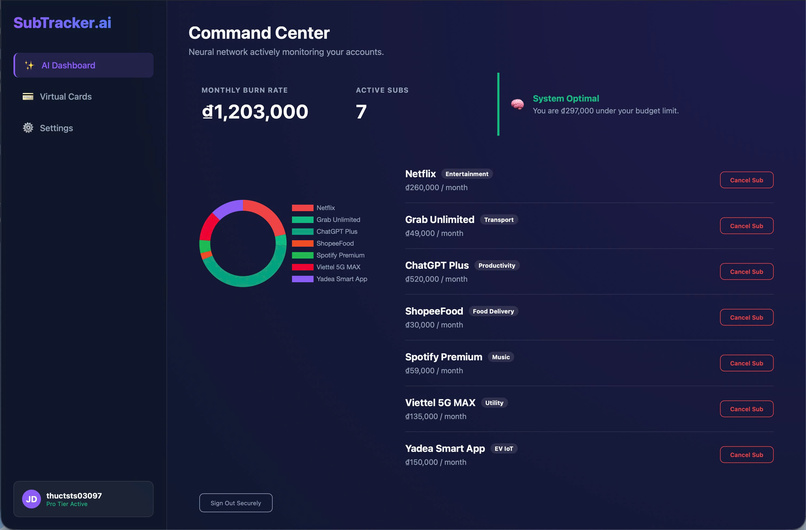Go to Settings in the sidebar
Screen dimensions: 806x530
point(83,128)
